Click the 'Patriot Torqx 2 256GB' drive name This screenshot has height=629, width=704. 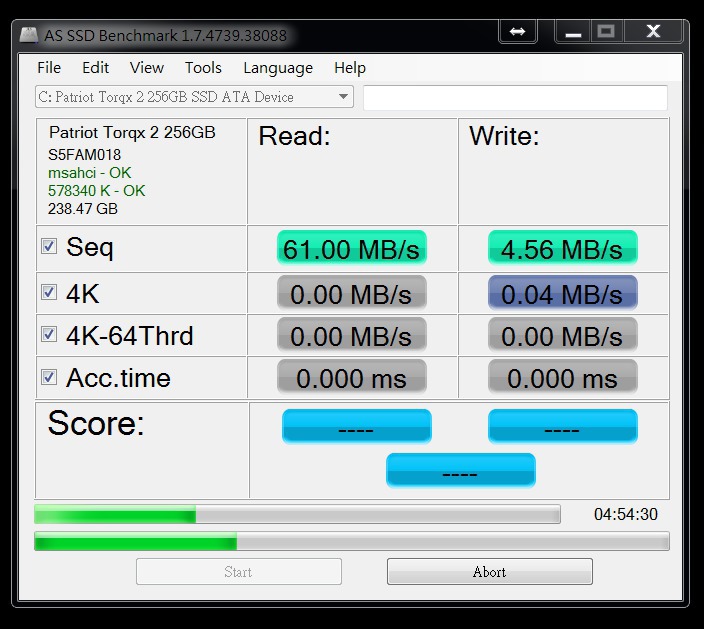[x=132, y=132]
